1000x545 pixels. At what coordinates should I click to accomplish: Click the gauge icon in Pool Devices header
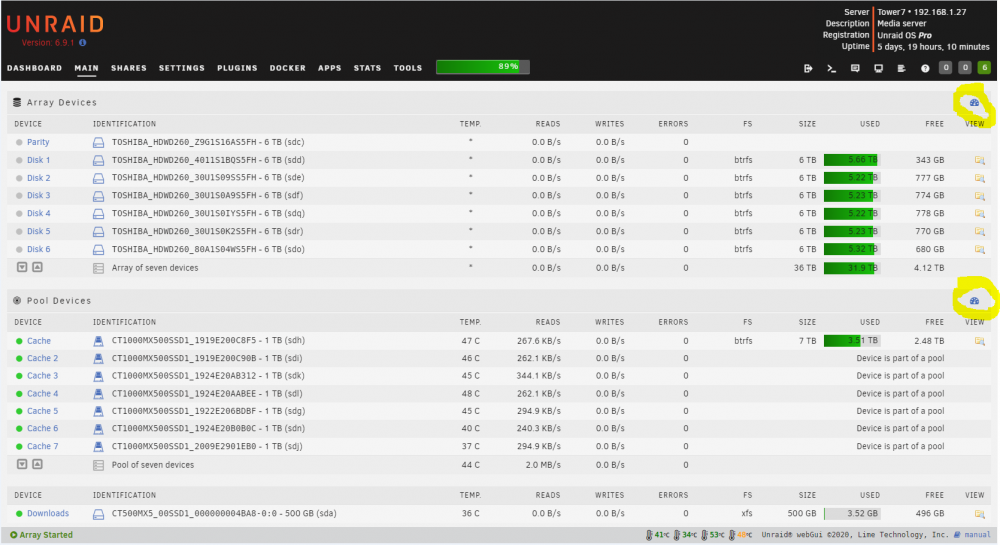(x=974, y=301)
